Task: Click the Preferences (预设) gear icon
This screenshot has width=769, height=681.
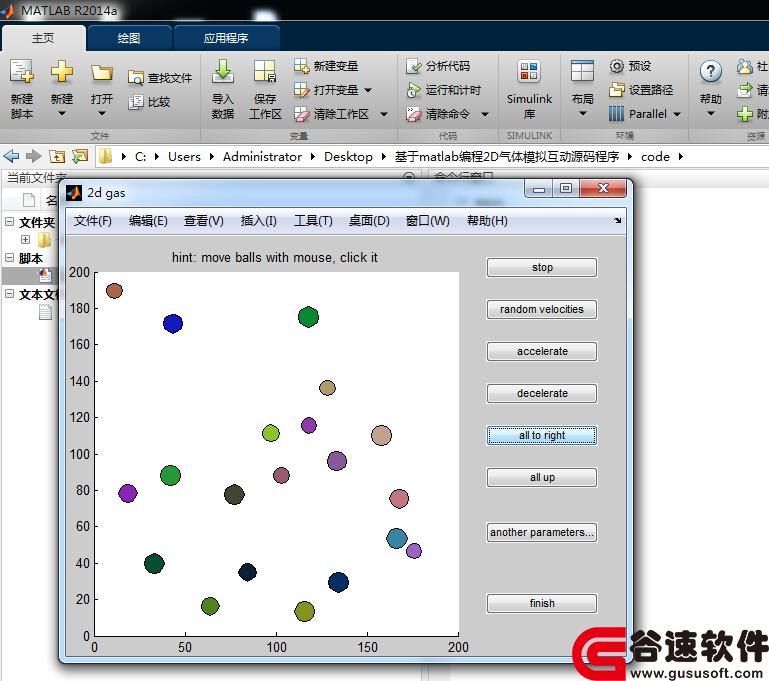Action: [616, 66]
